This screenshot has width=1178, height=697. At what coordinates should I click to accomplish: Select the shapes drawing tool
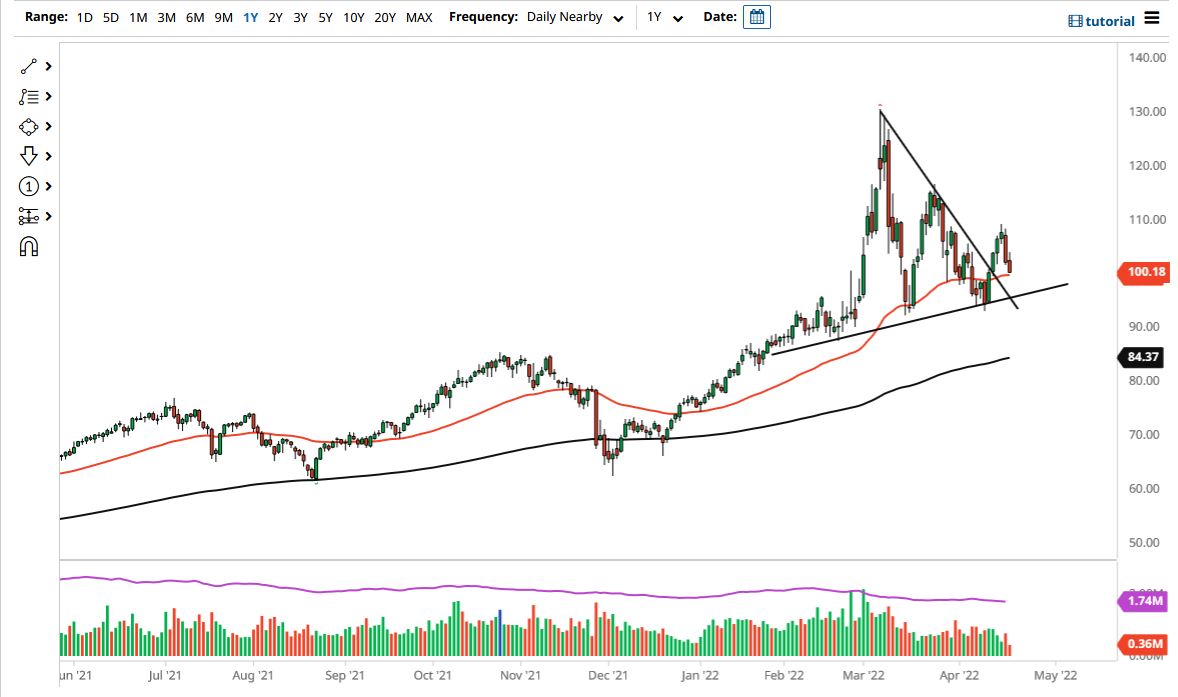point(29,126)
